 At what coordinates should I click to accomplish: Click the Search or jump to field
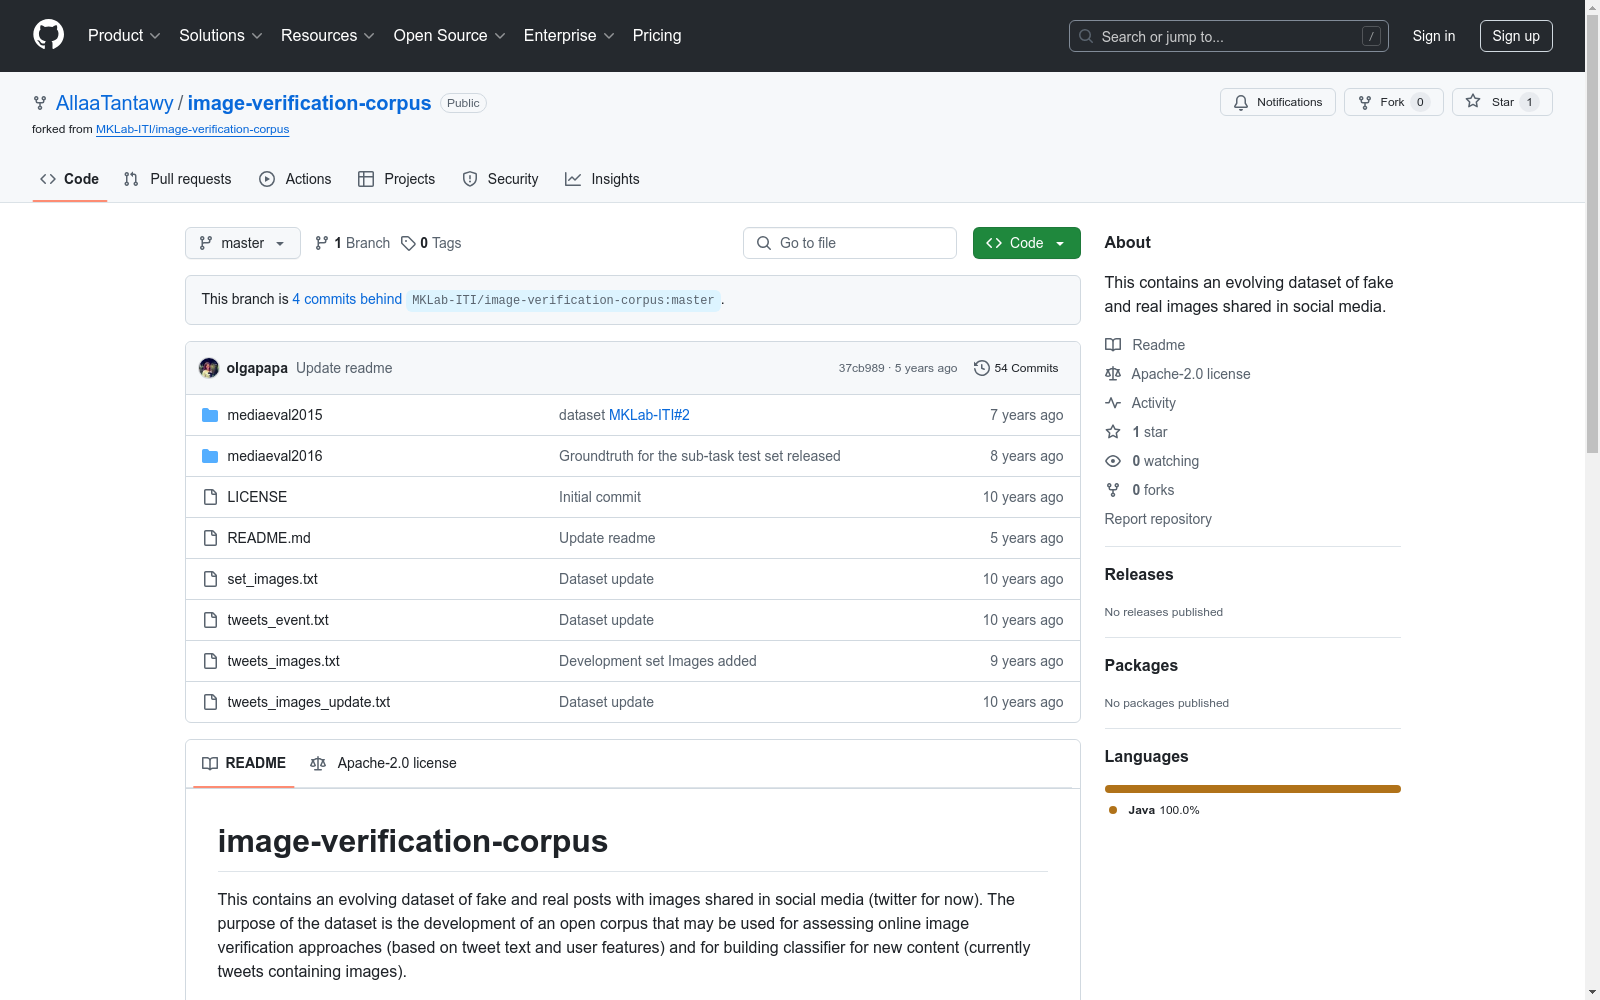(1229, 36)
